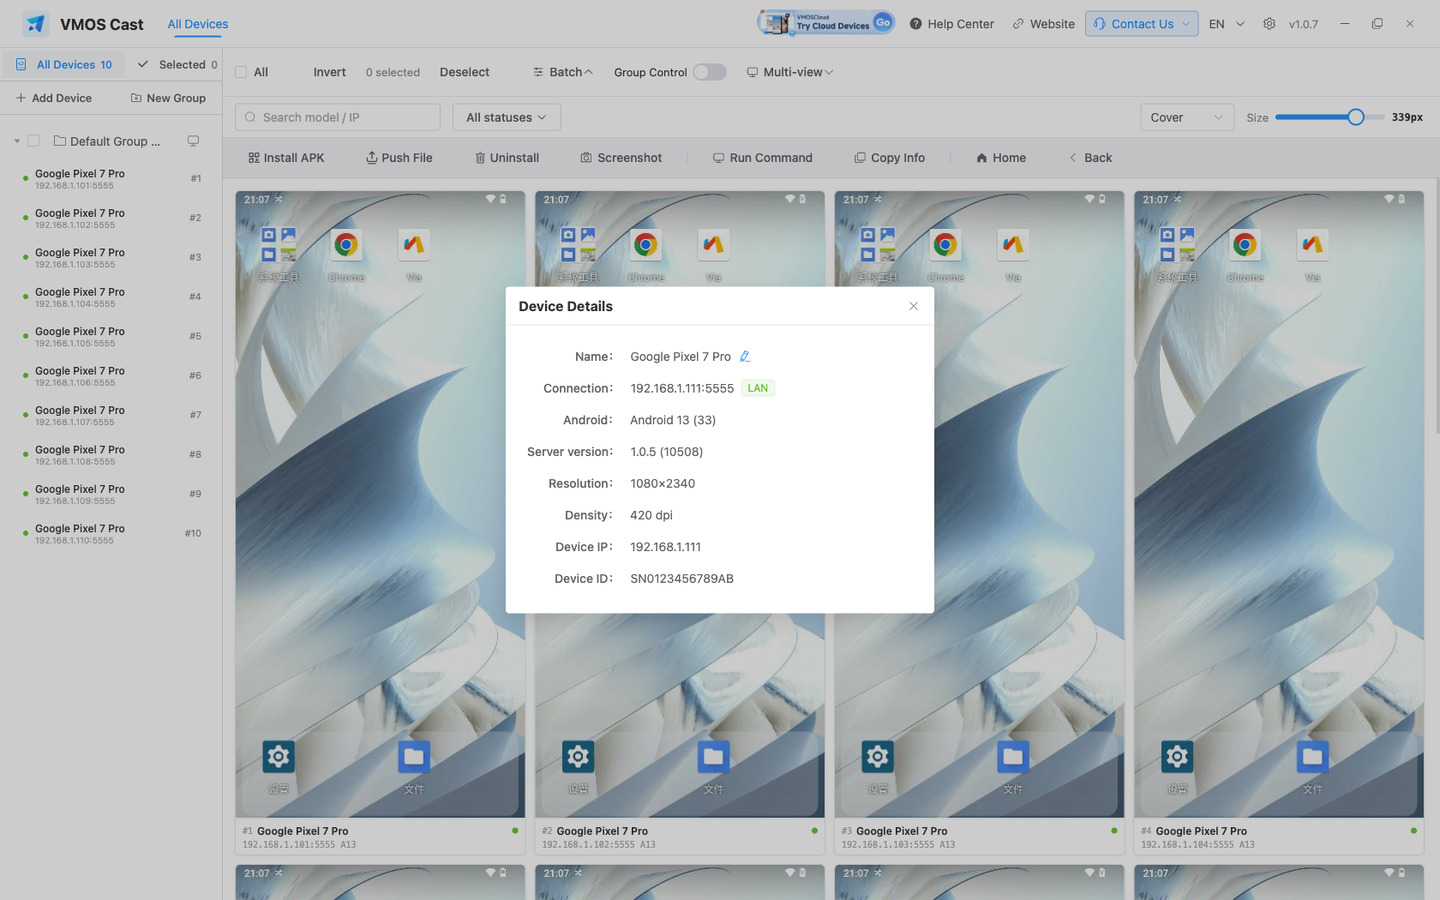Select device #3 at 192.168.1.103:5555 in sidebar

[x=111, y=258]
